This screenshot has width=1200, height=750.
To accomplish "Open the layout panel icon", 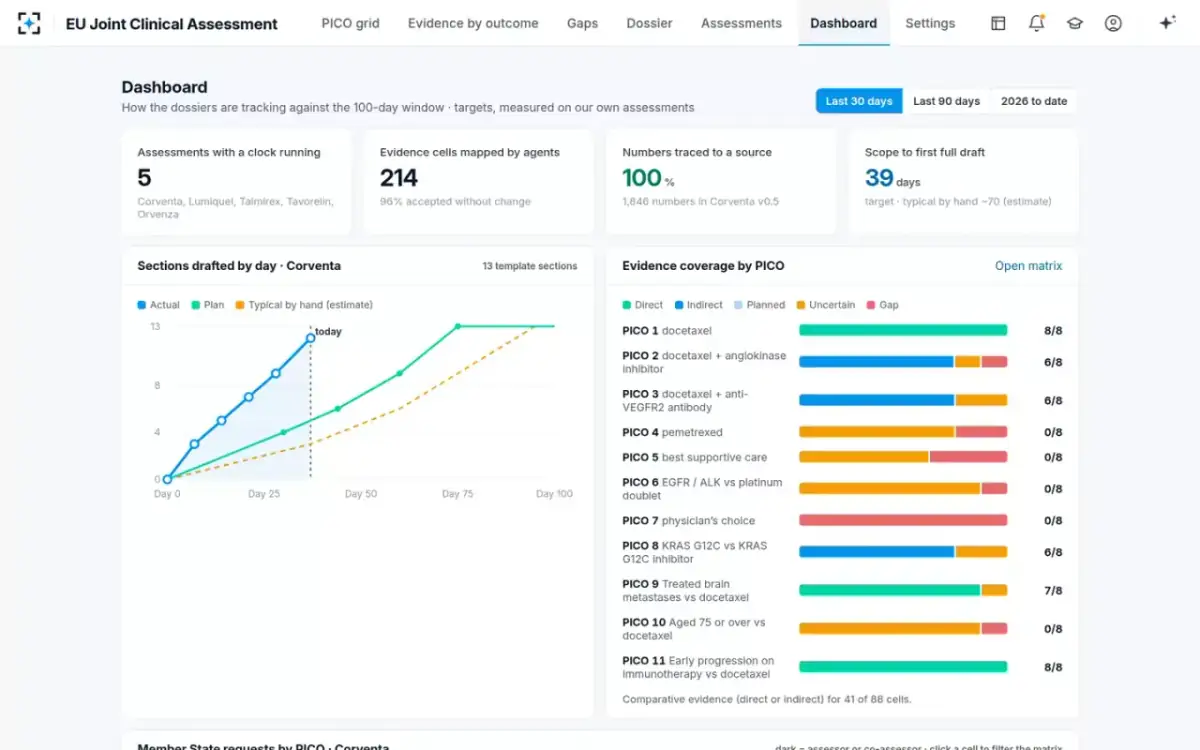I will click(x=998, y=23).
